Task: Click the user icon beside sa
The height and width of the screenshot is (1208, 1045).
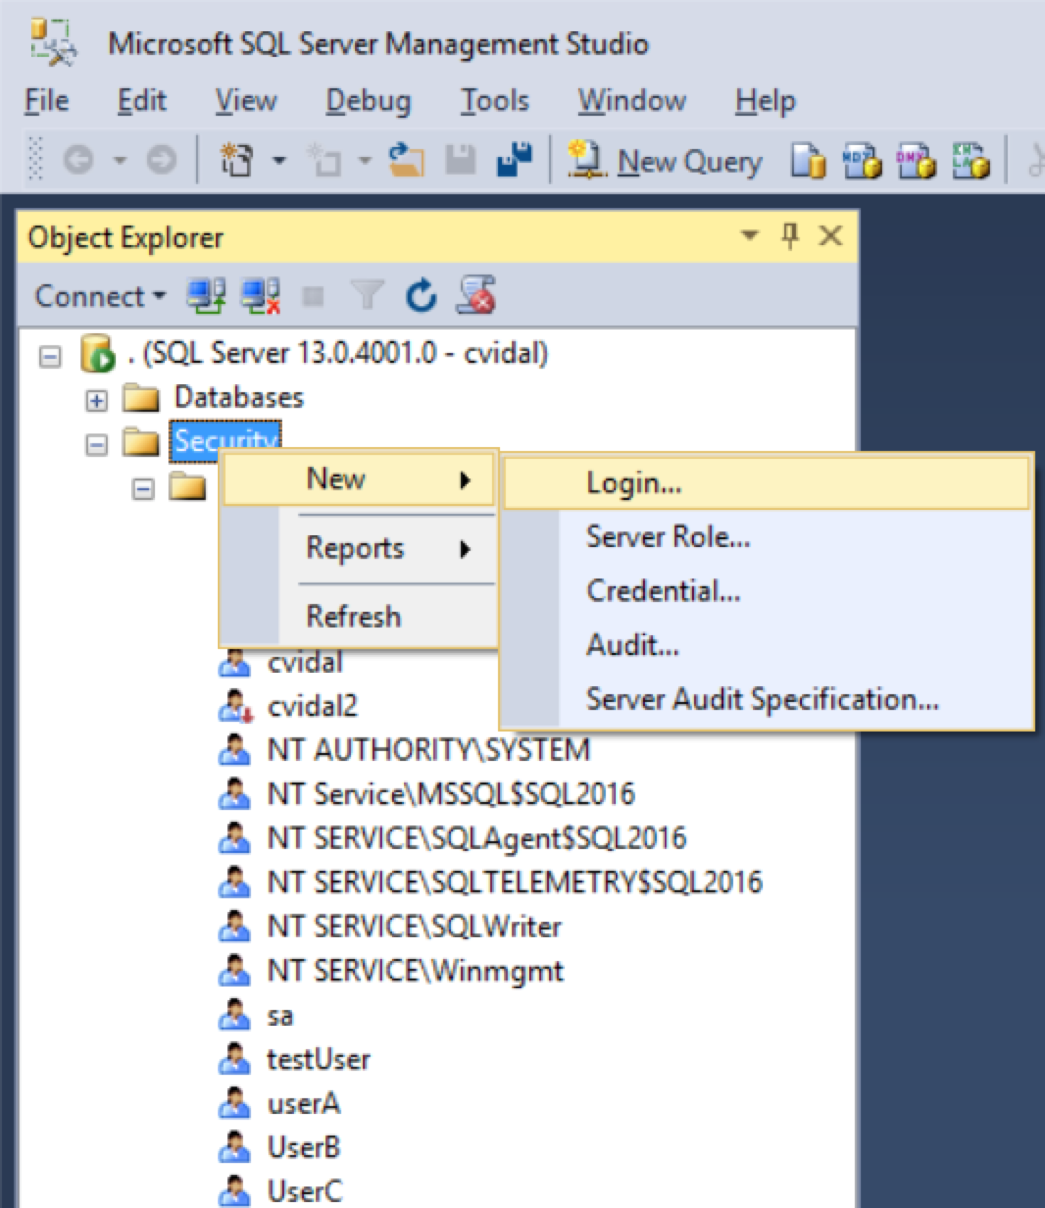Action: (x=234, y=1016)
